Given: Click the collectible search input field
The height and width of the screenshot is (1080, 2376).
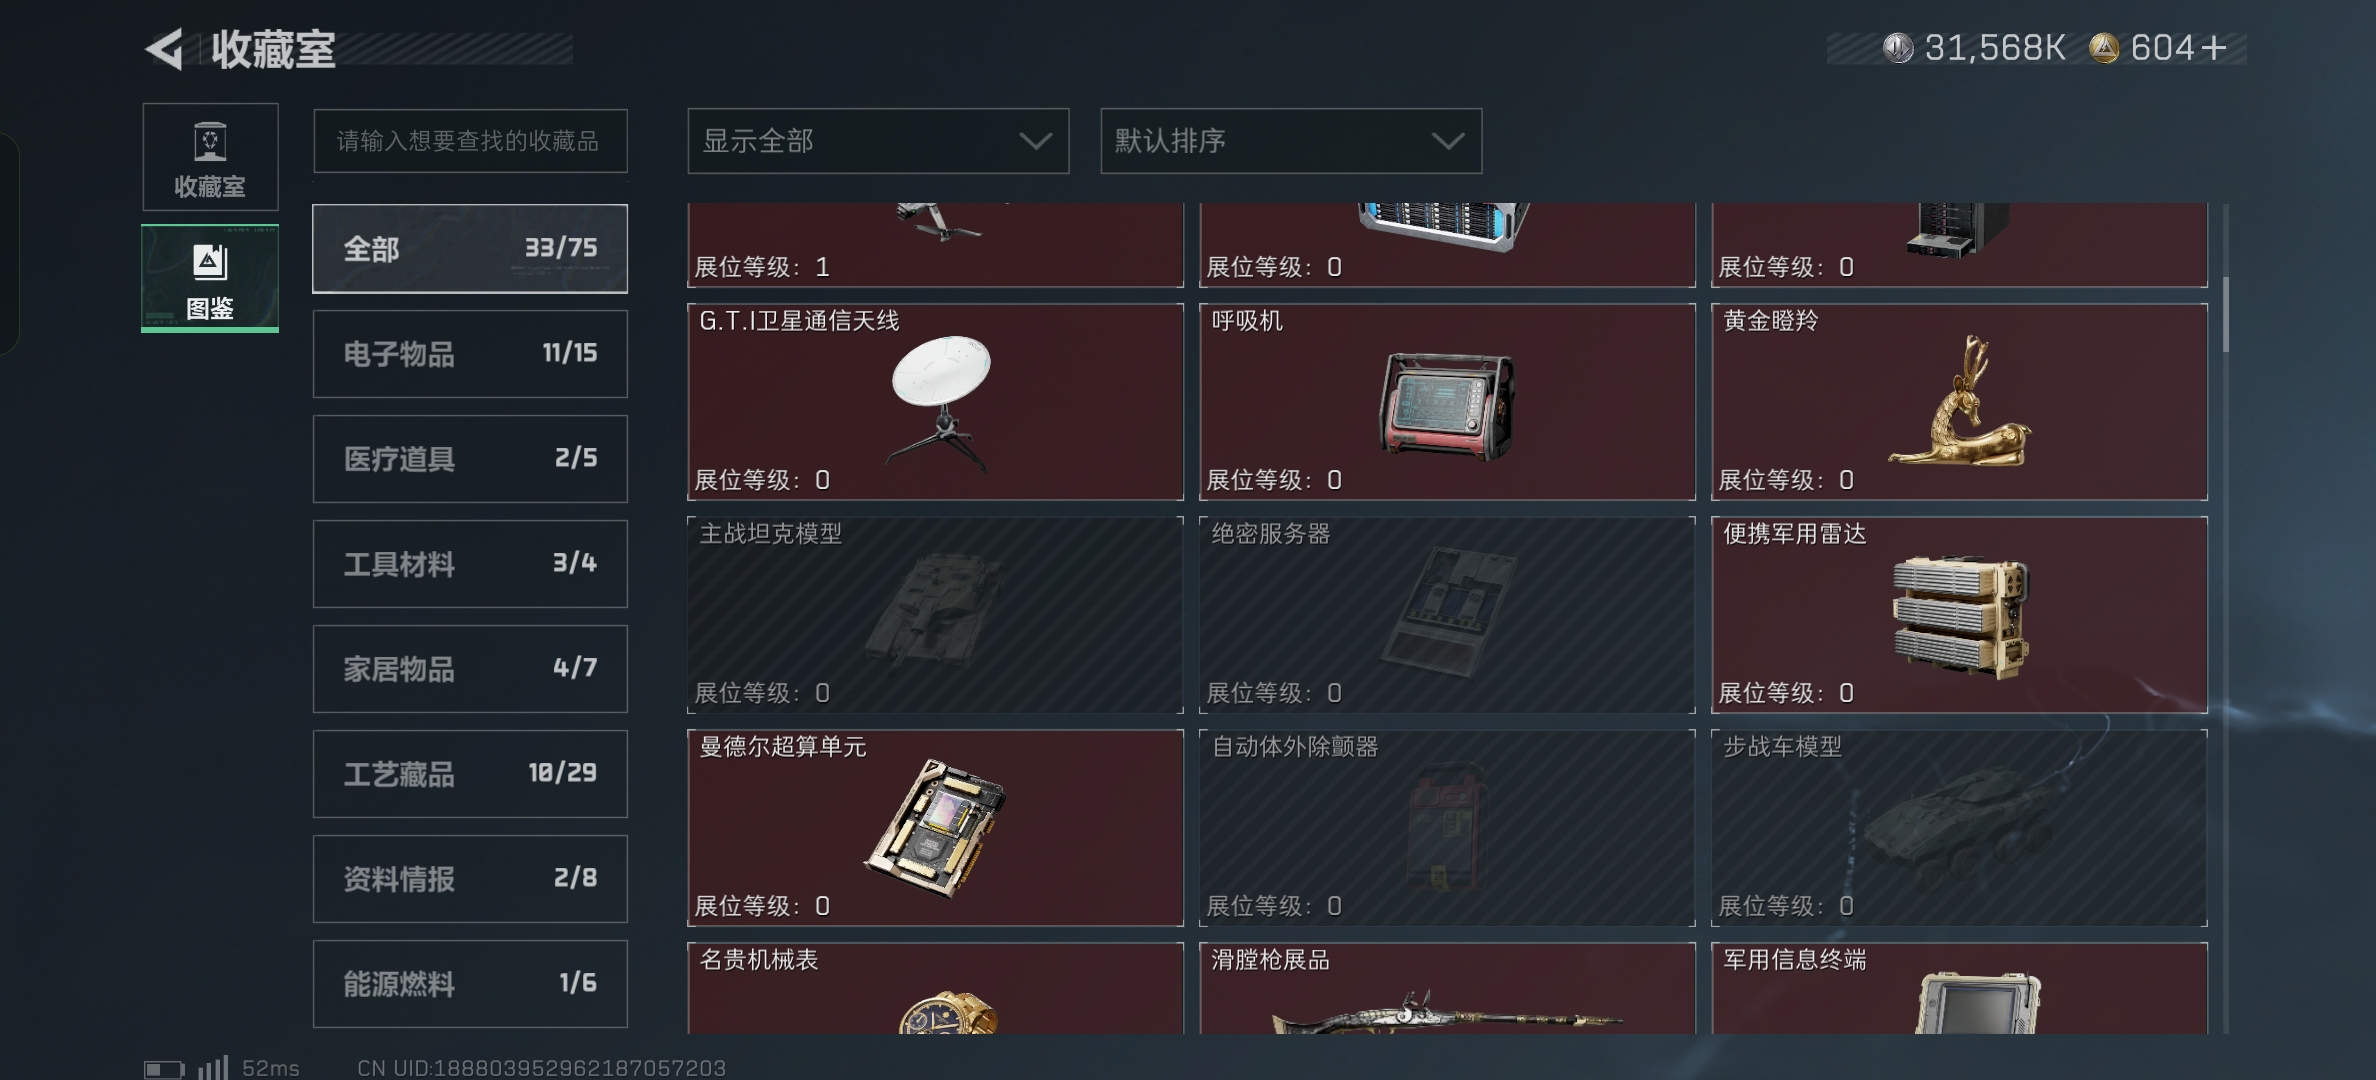Looking at the screenshot, I should [x=470, y=141].
